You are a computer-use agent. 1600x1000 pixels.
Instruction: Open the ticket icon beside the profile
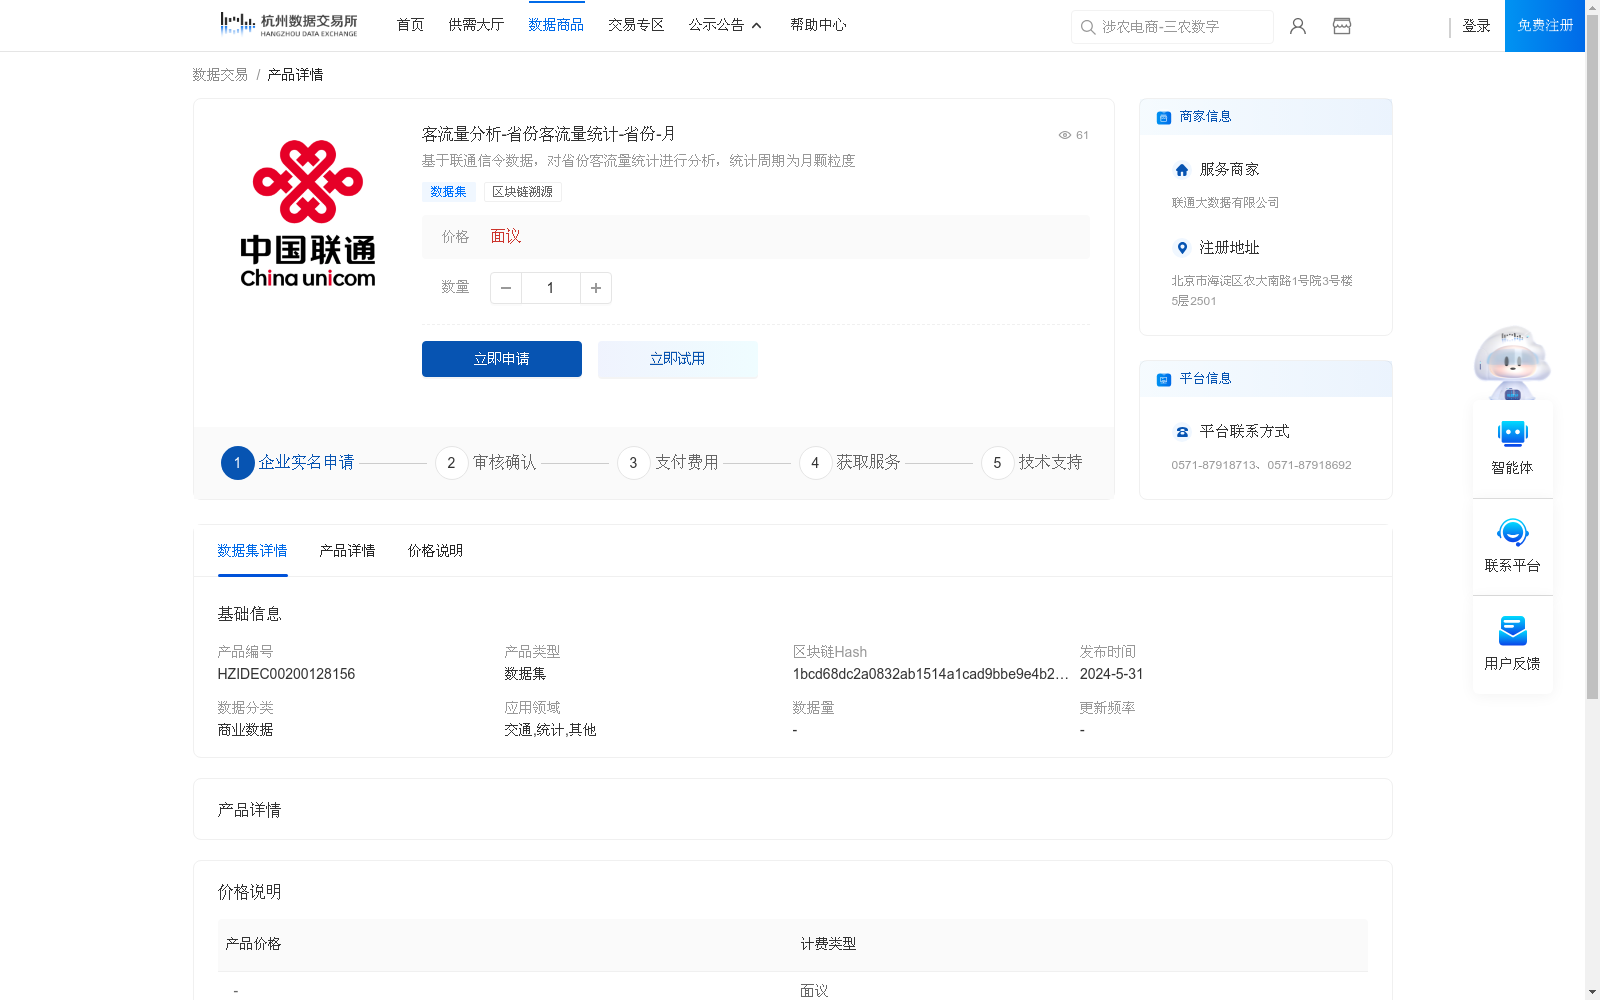1341,26
